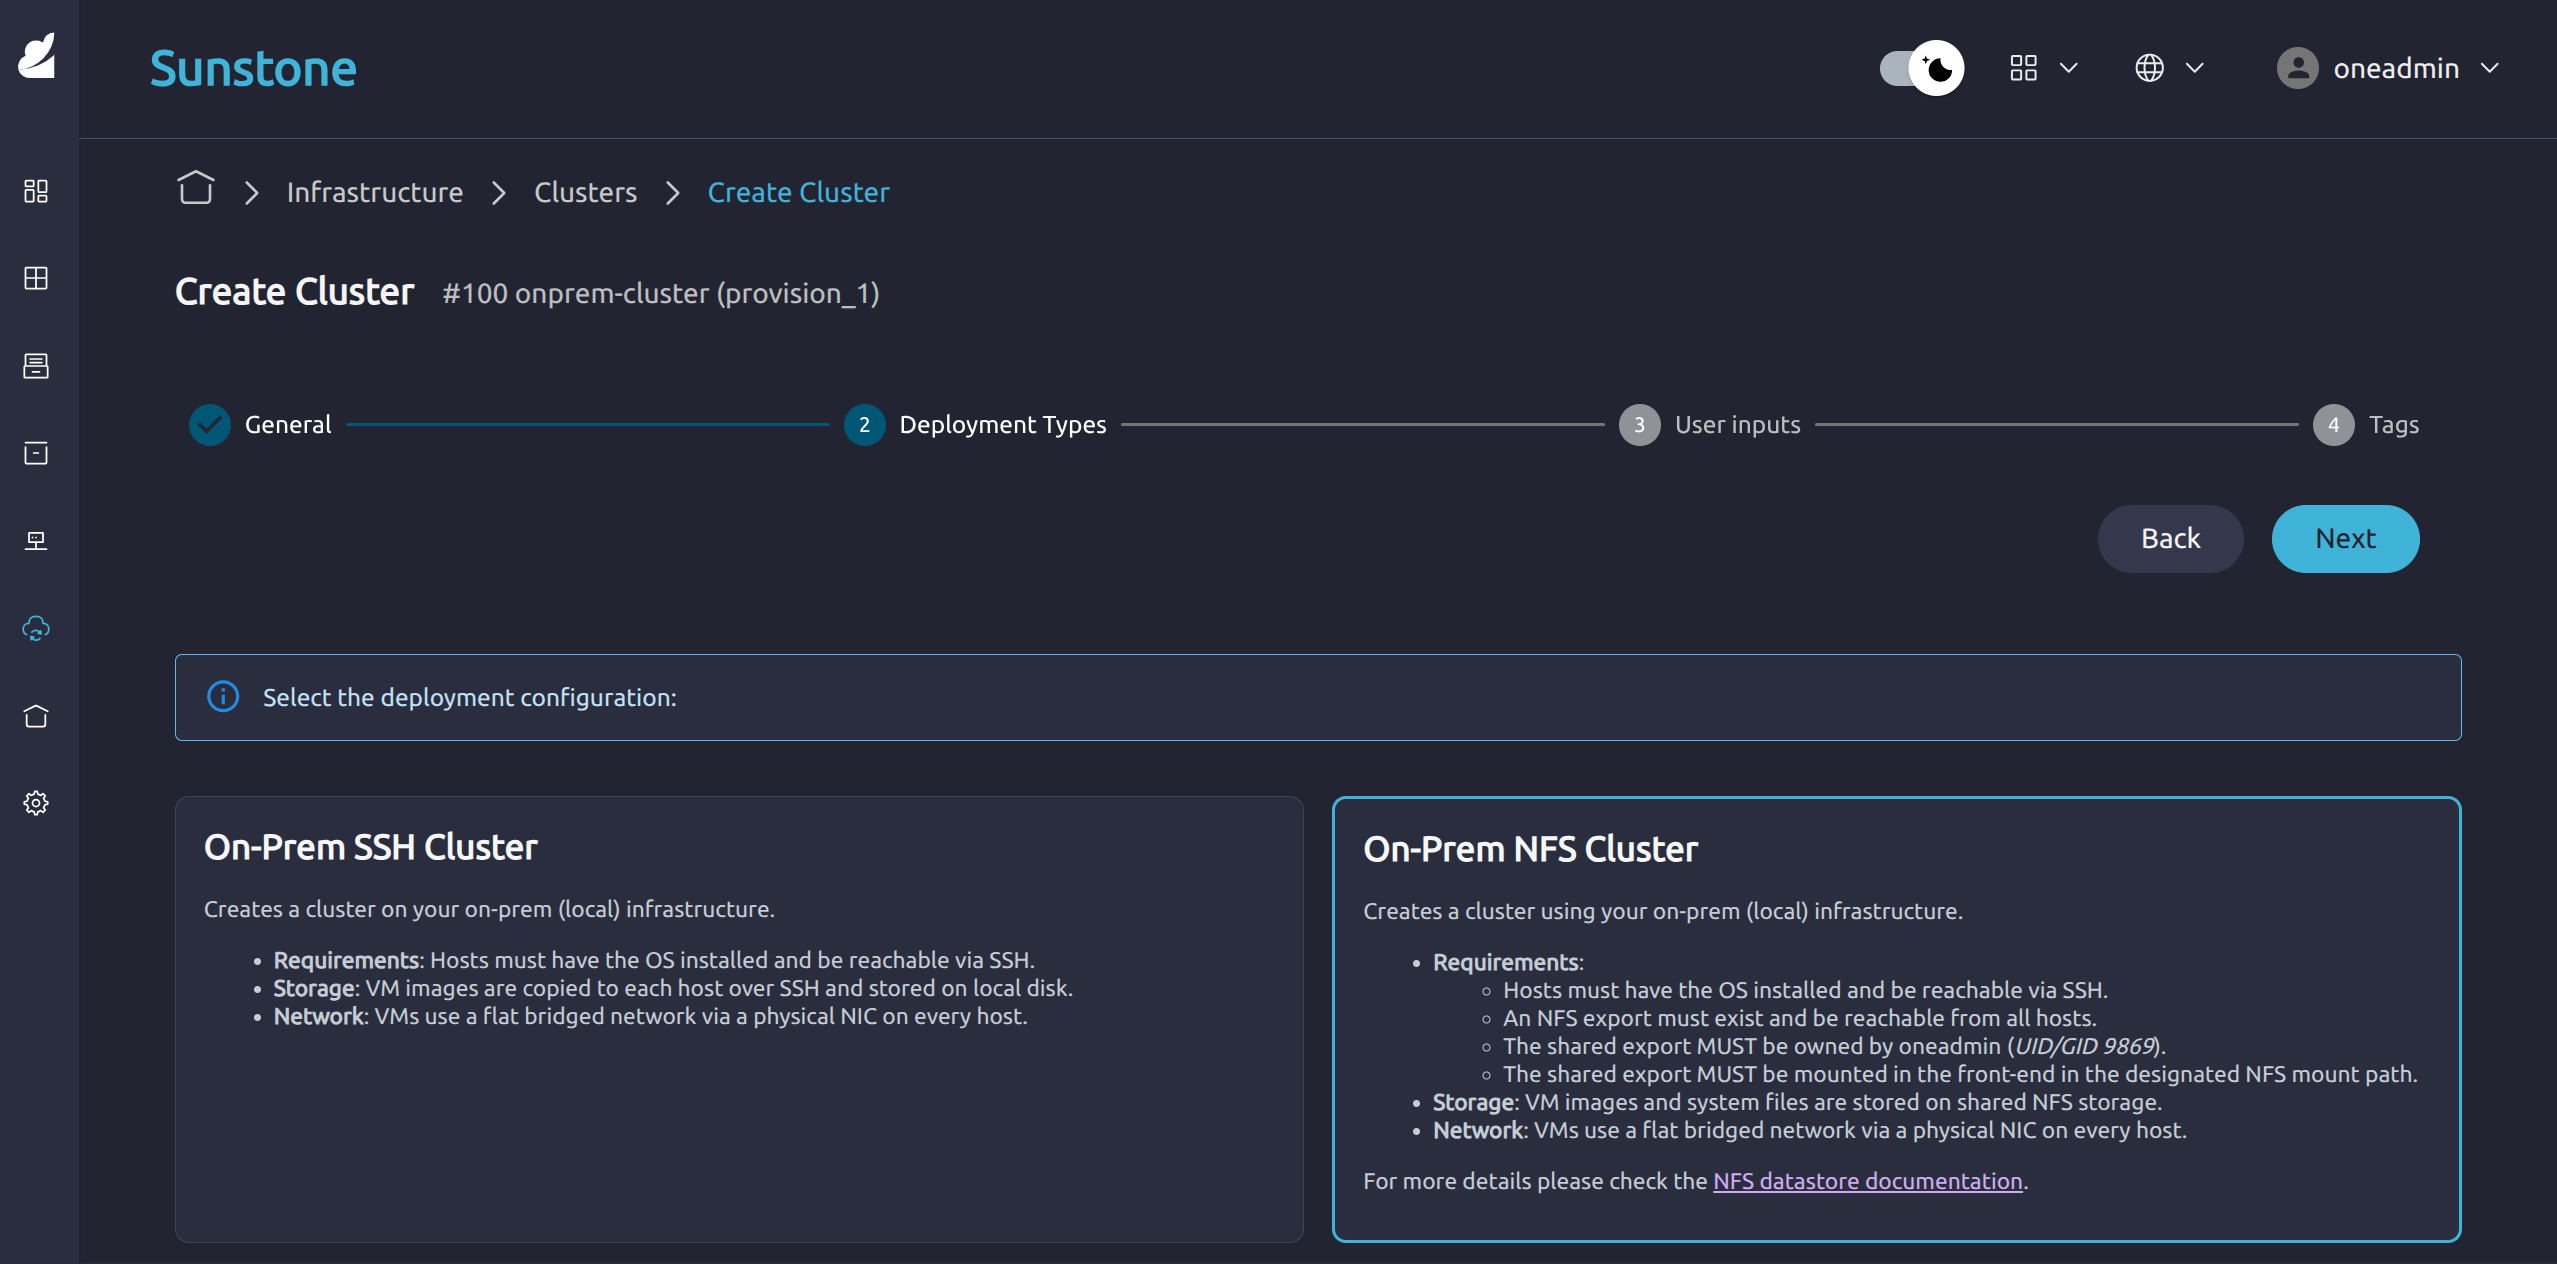Open the NFS datastore documentation link
This screenshot has height=1264, width=2557.
pyautogui.click(x=1867, y=1181)
